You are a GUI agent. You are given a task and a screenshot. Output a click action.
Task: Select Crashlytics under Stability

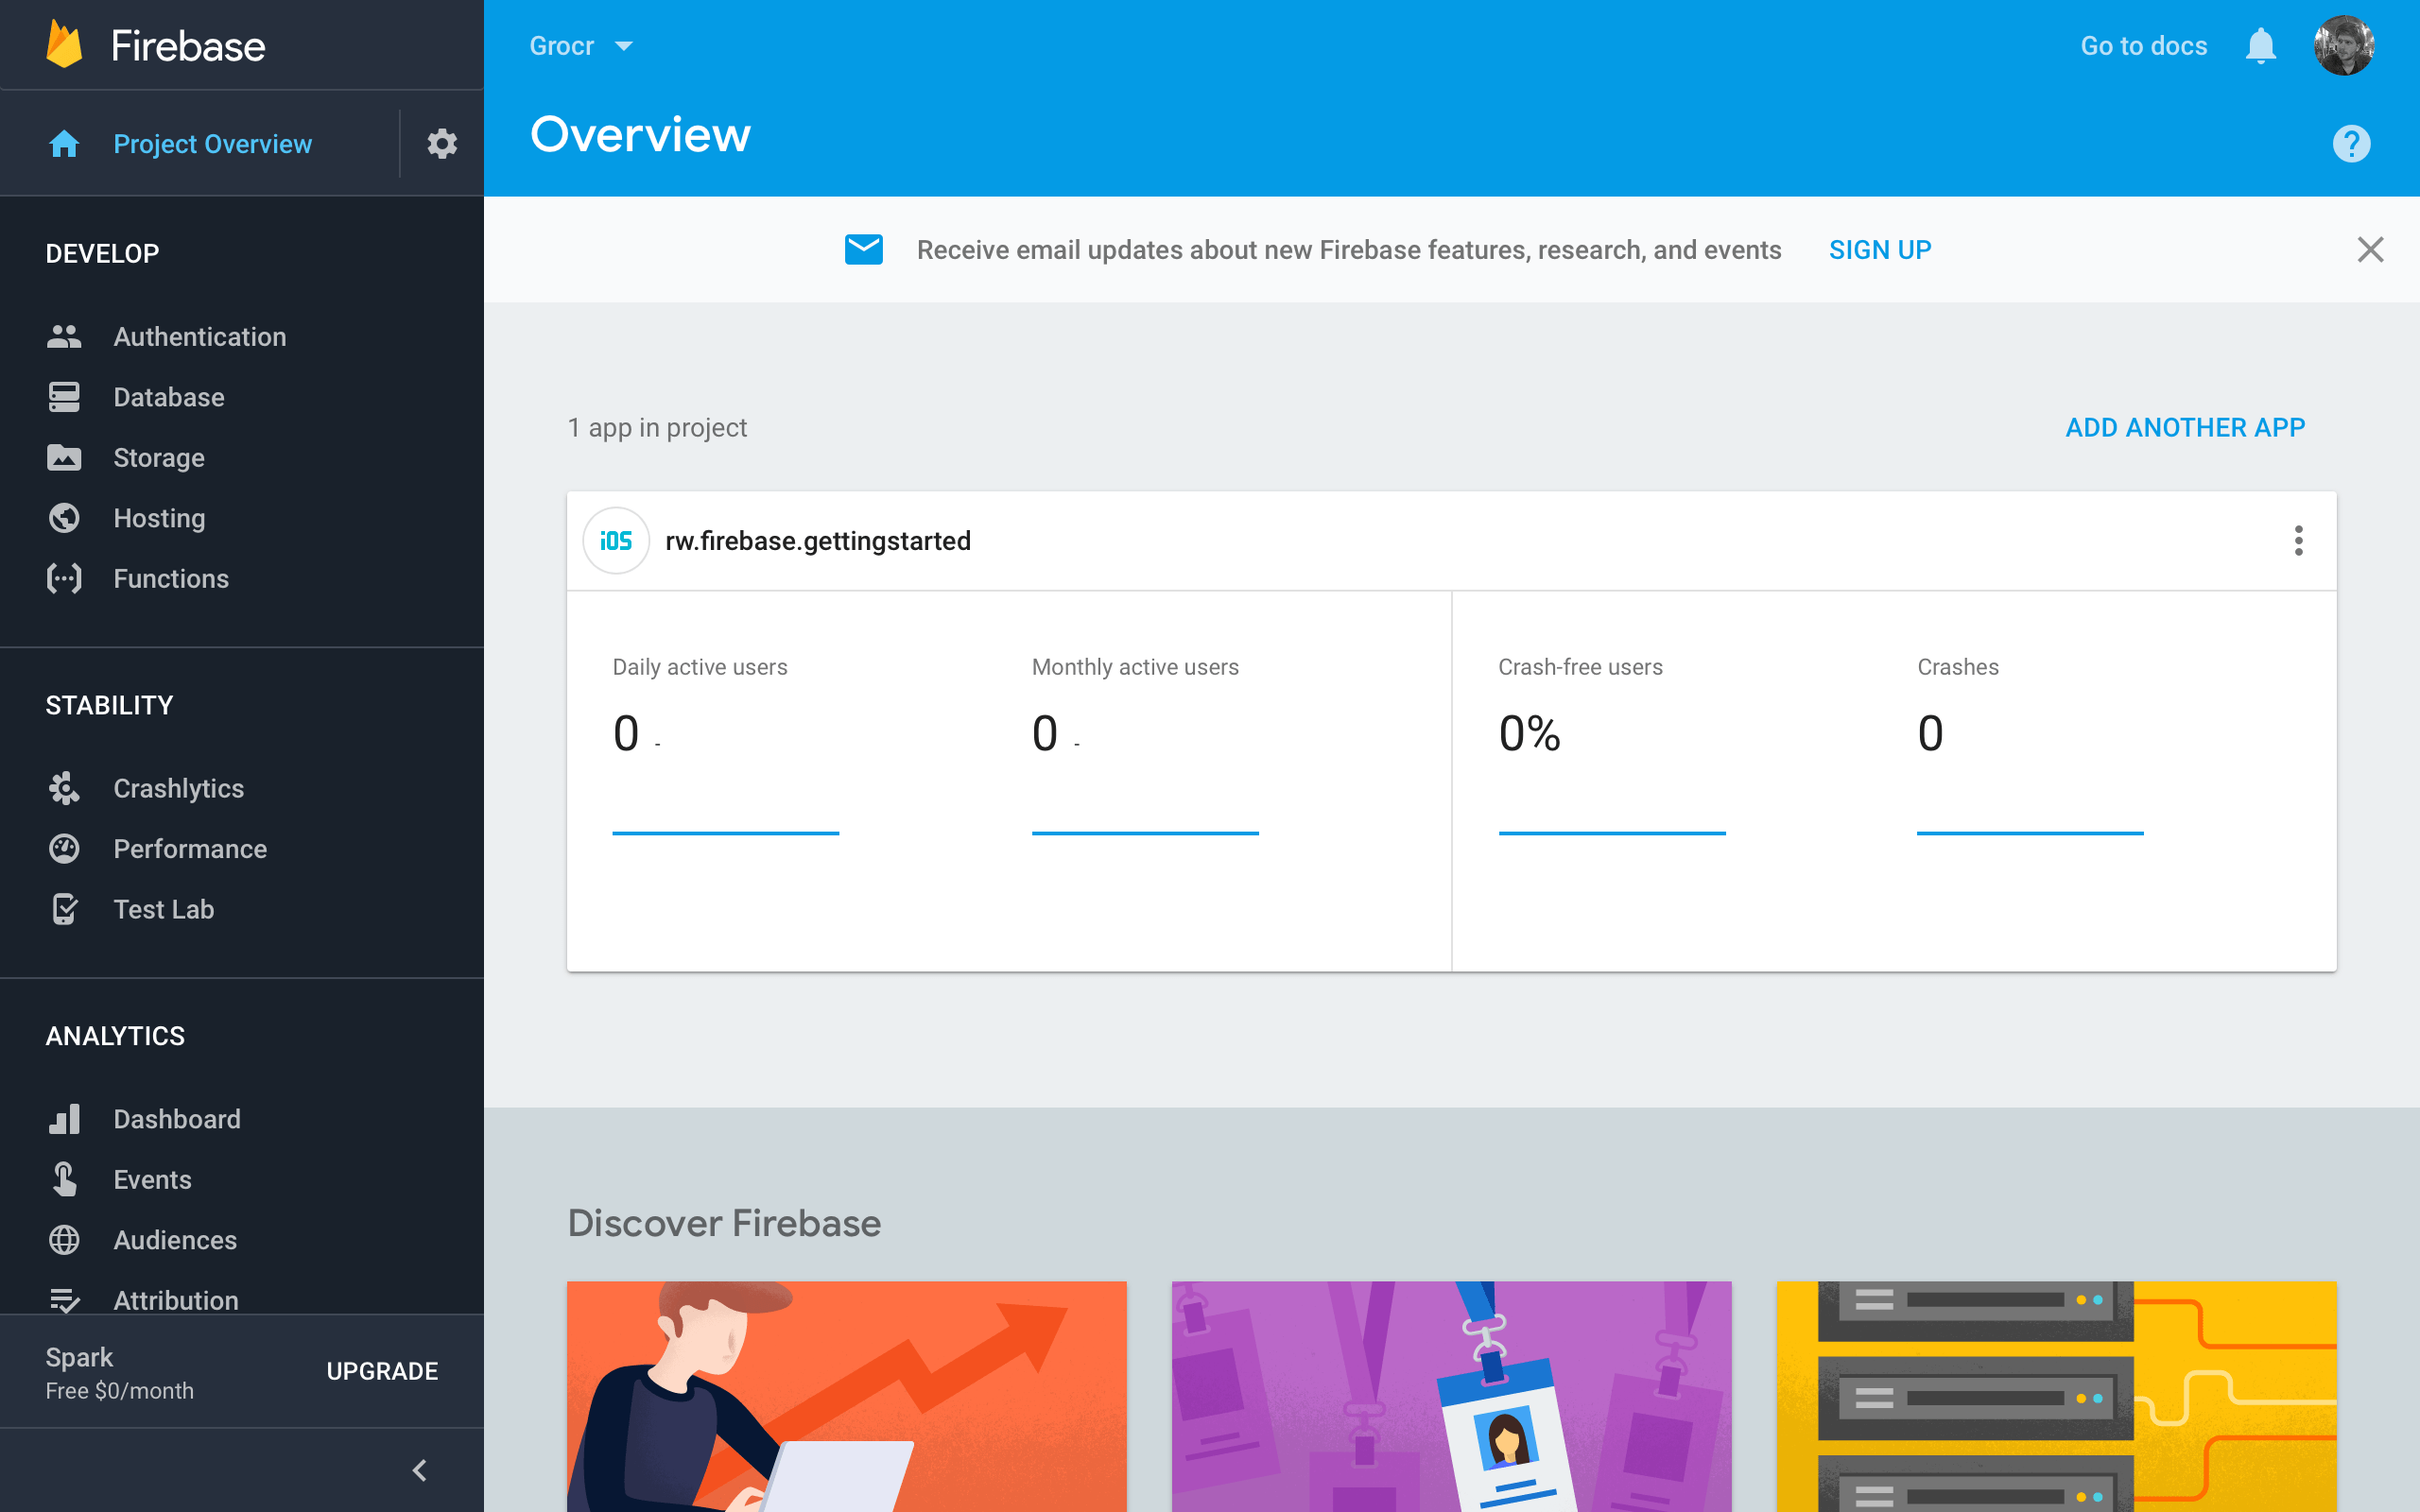pyautogui.click(x=178, y=788)
